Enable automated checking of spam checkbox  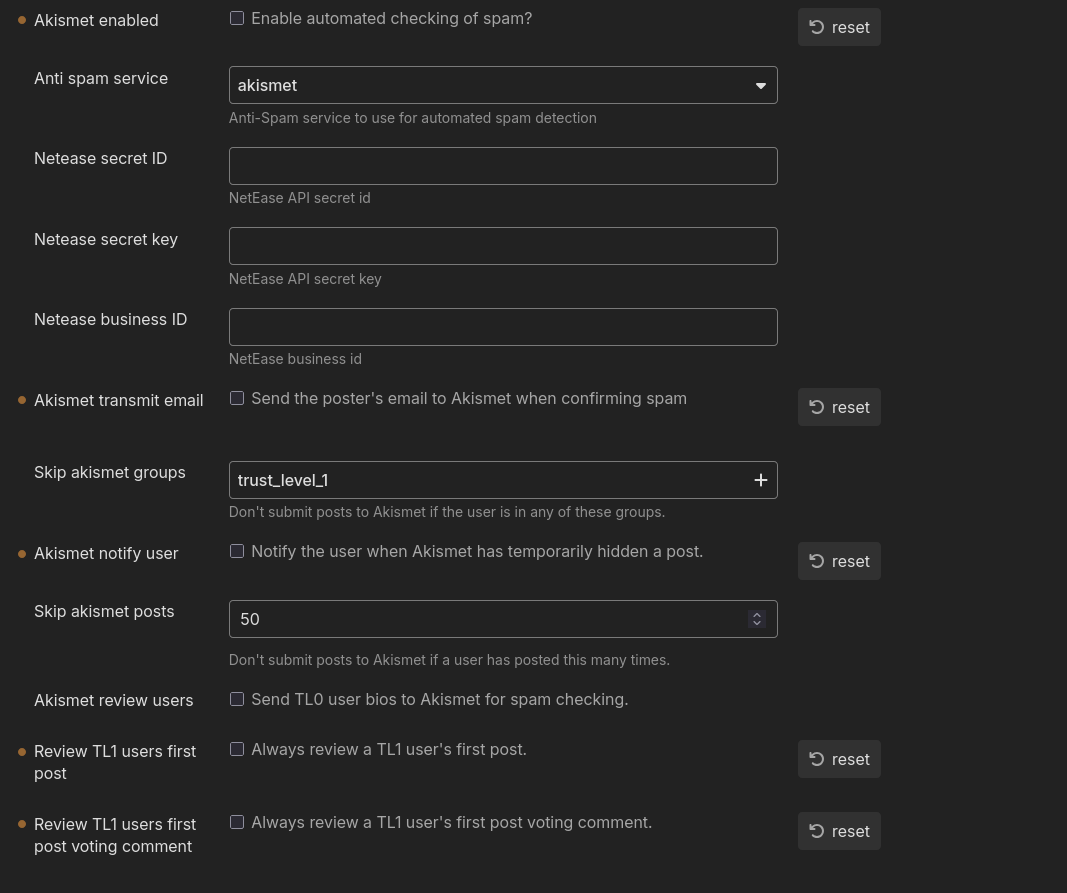pyautogui.click(x=237, y=18)
